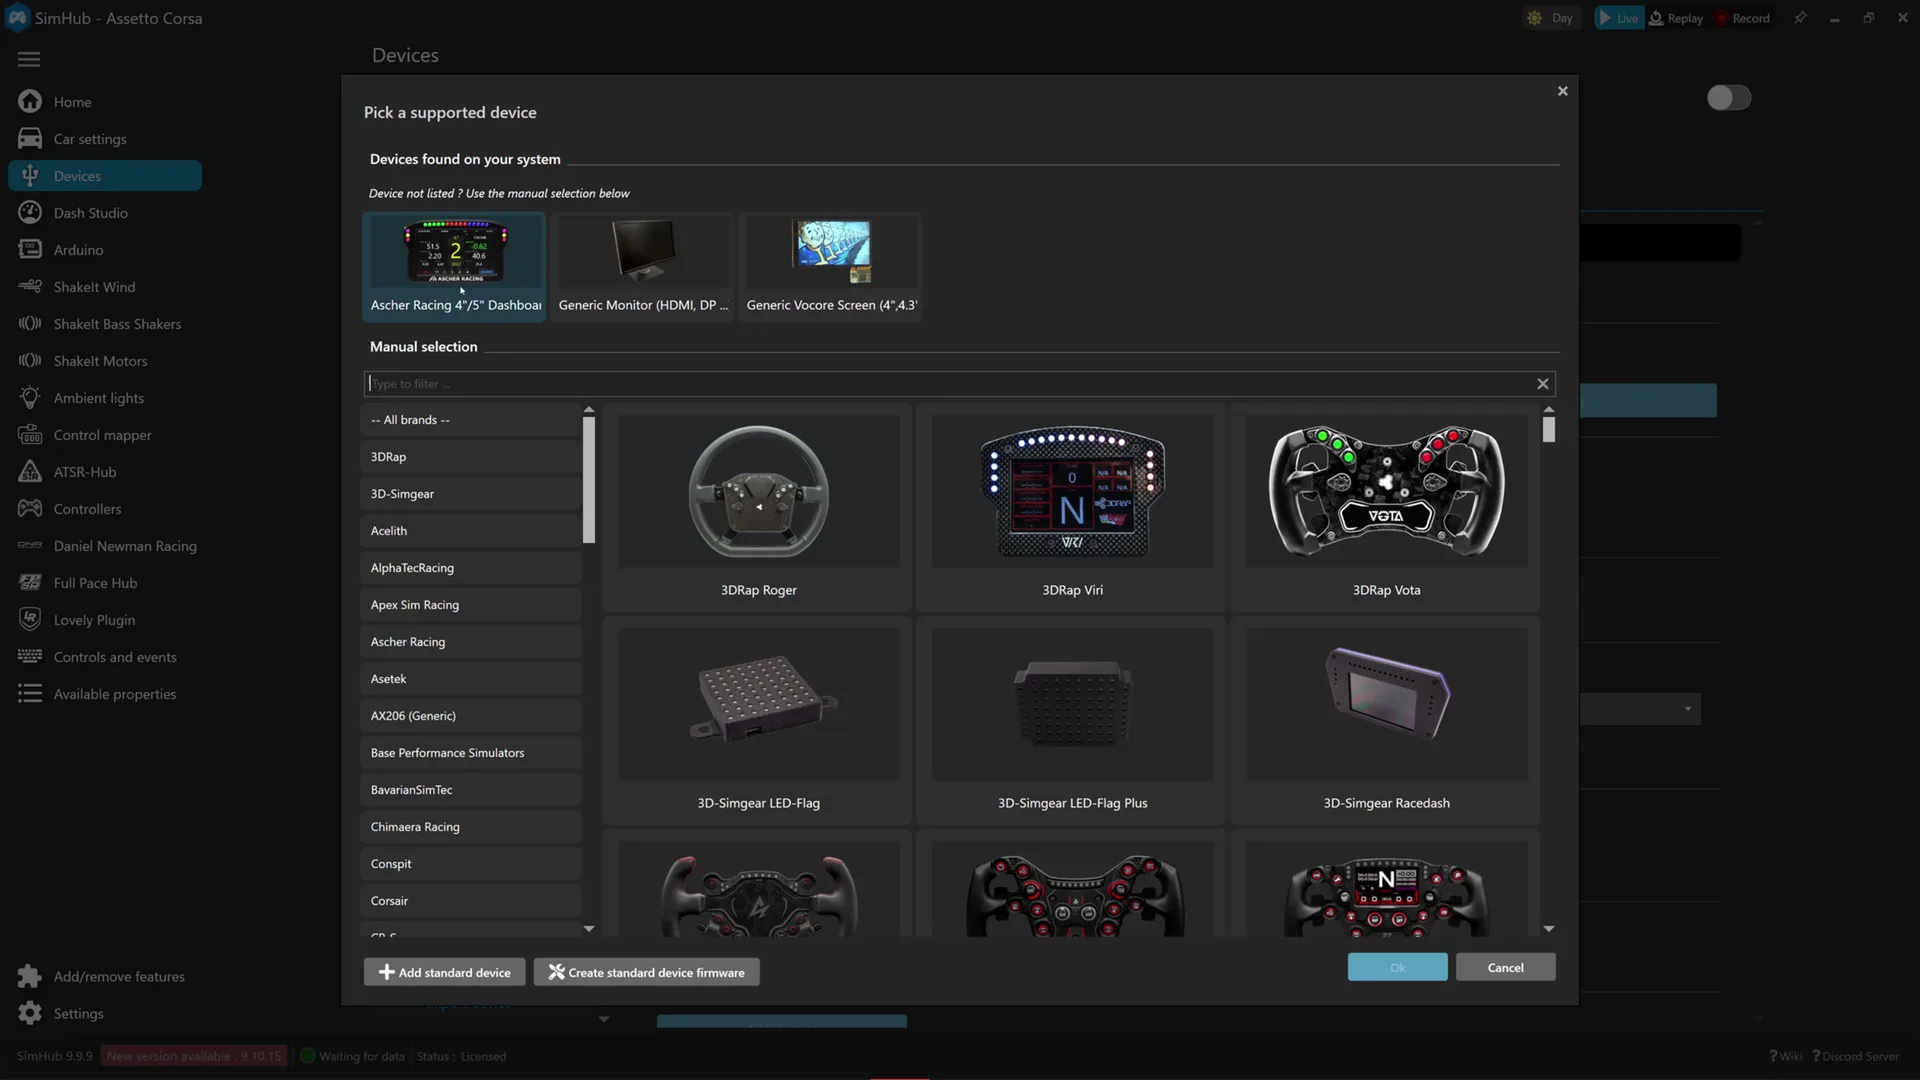
Task: Select the 3DRap Vota wheel
Action: pyautogui.click(x=1386, y=508)
